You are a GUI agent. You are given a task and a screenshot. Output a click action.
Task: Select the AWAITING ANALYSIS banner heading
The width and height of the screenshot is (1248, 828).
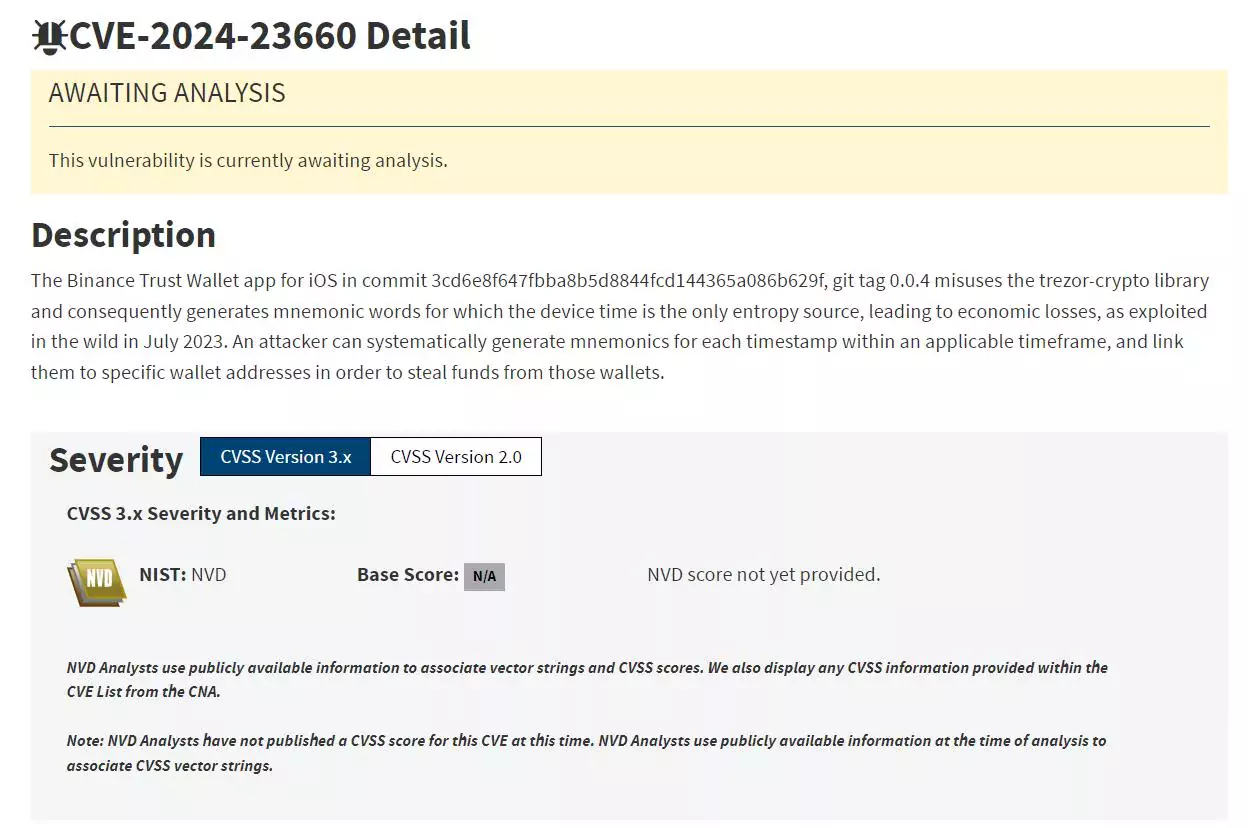click(x=167, y=93)
